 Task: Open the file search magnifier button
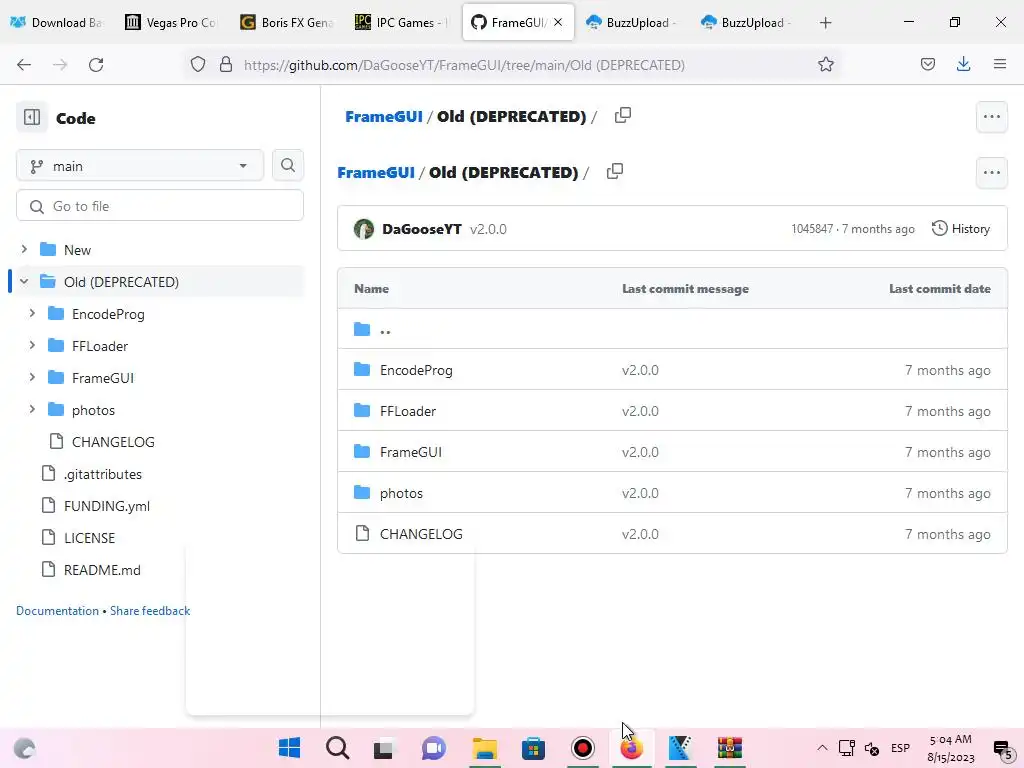(287, 165)
